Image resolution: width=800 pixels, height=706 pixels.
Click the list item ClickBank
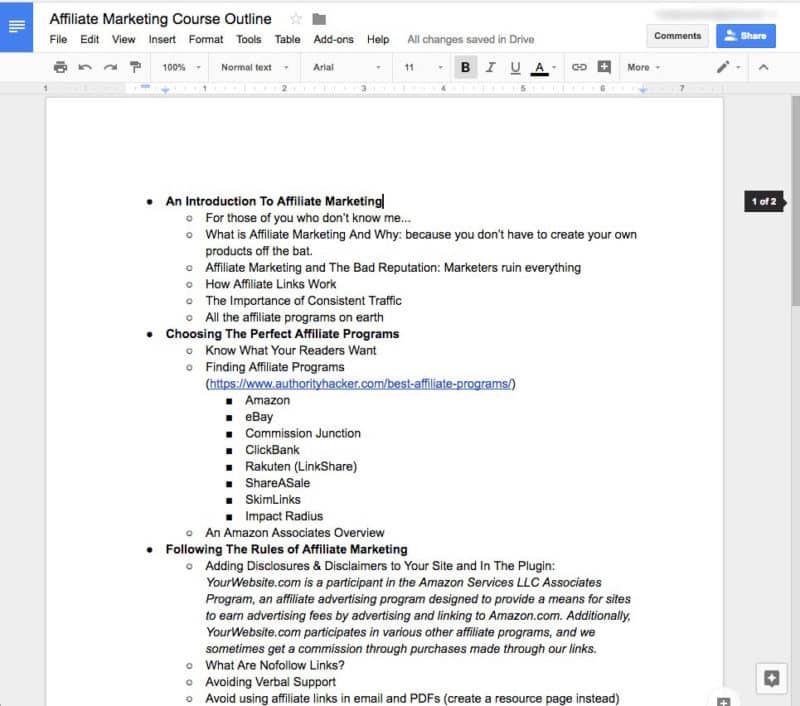tap(272, 450)
